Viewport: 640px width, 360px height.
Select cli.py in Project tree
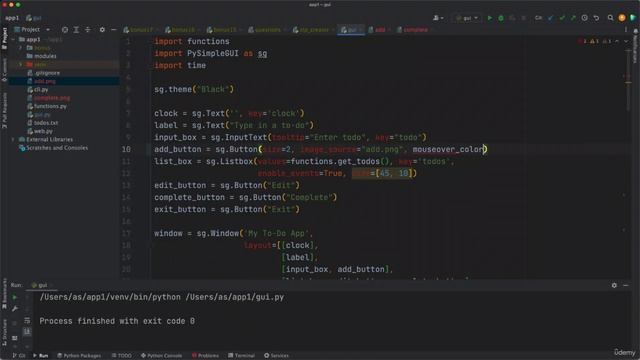coord(38,89)
